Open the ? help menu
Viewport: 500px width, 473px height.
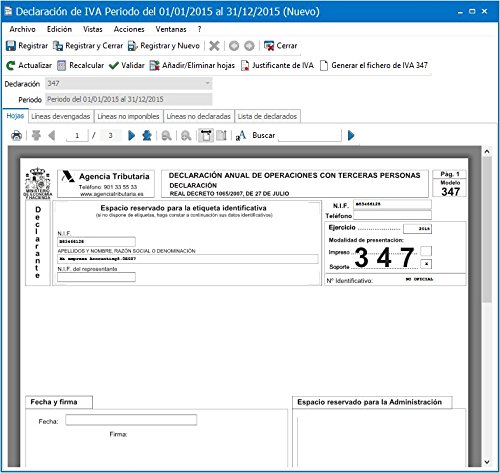tap(199, 29)
